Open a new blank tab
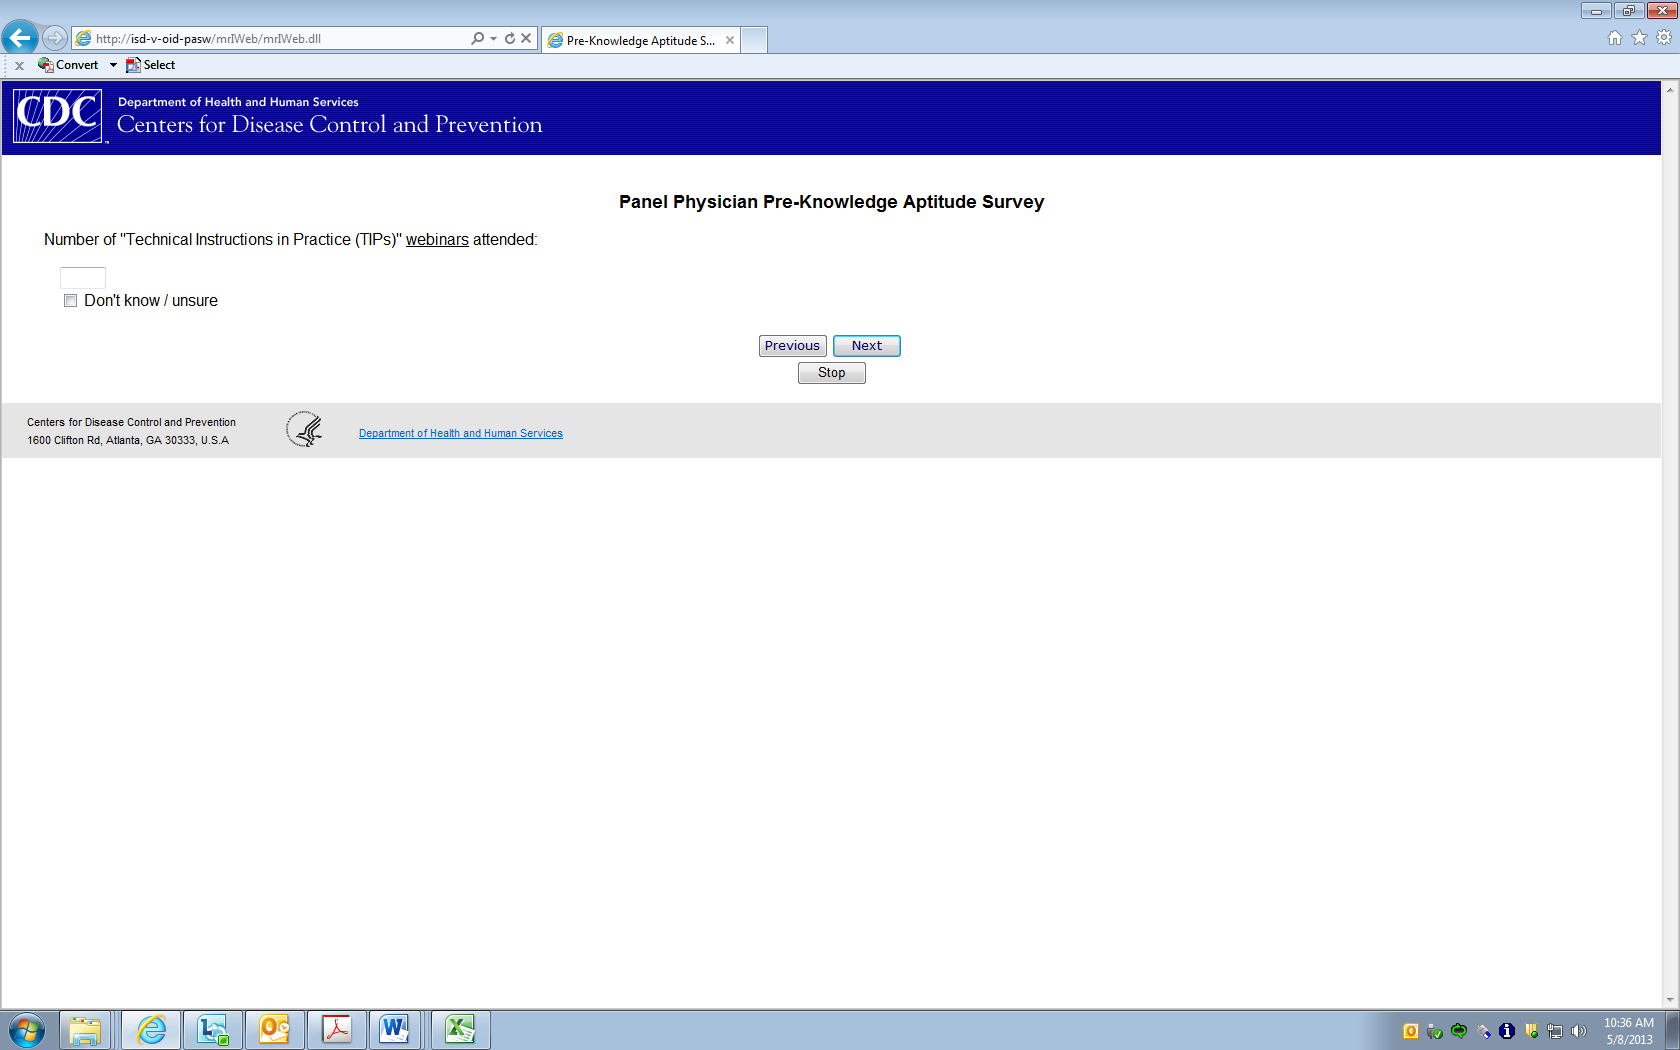 754,40
